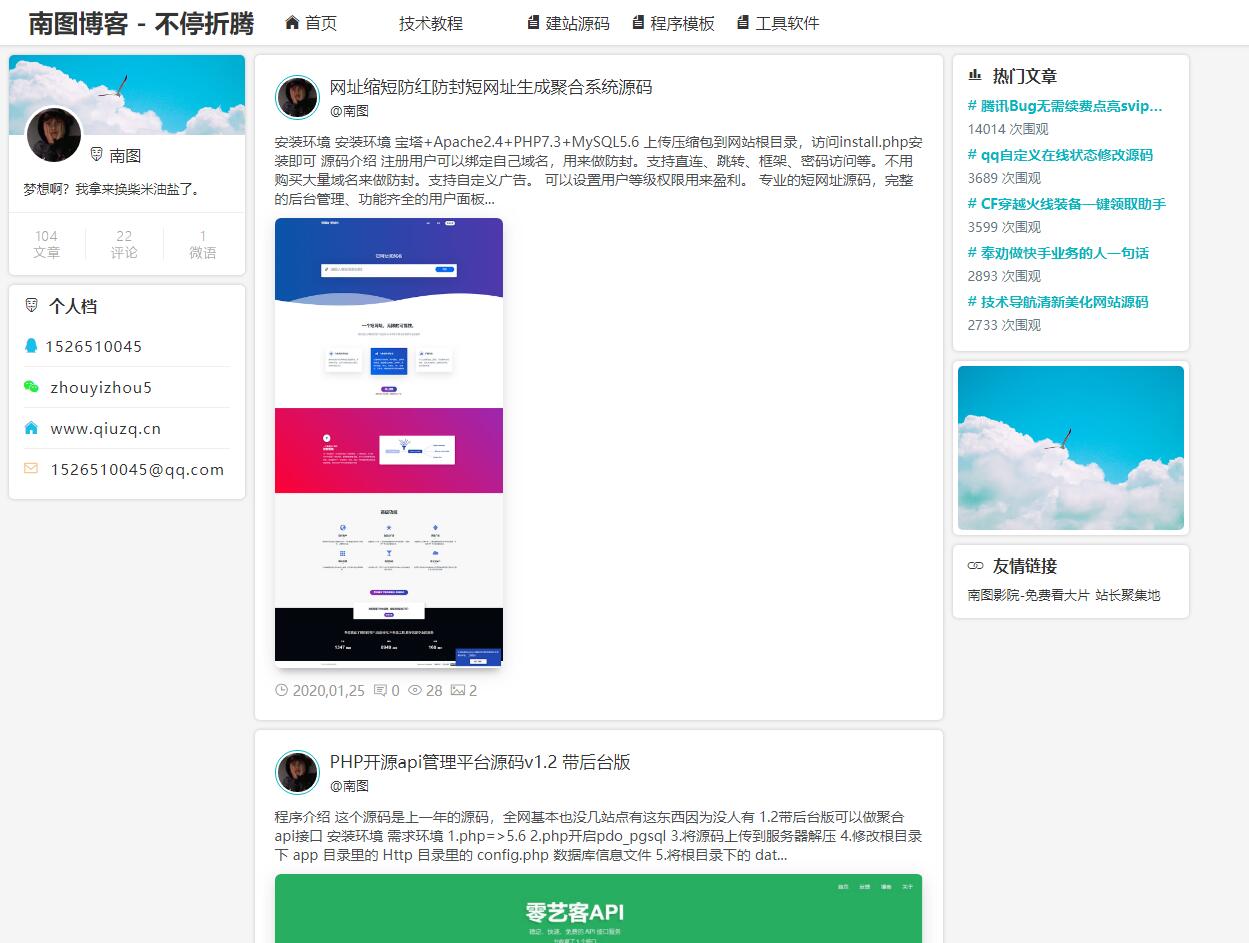Click the eye views icon under first post

(x=415, y=690)
